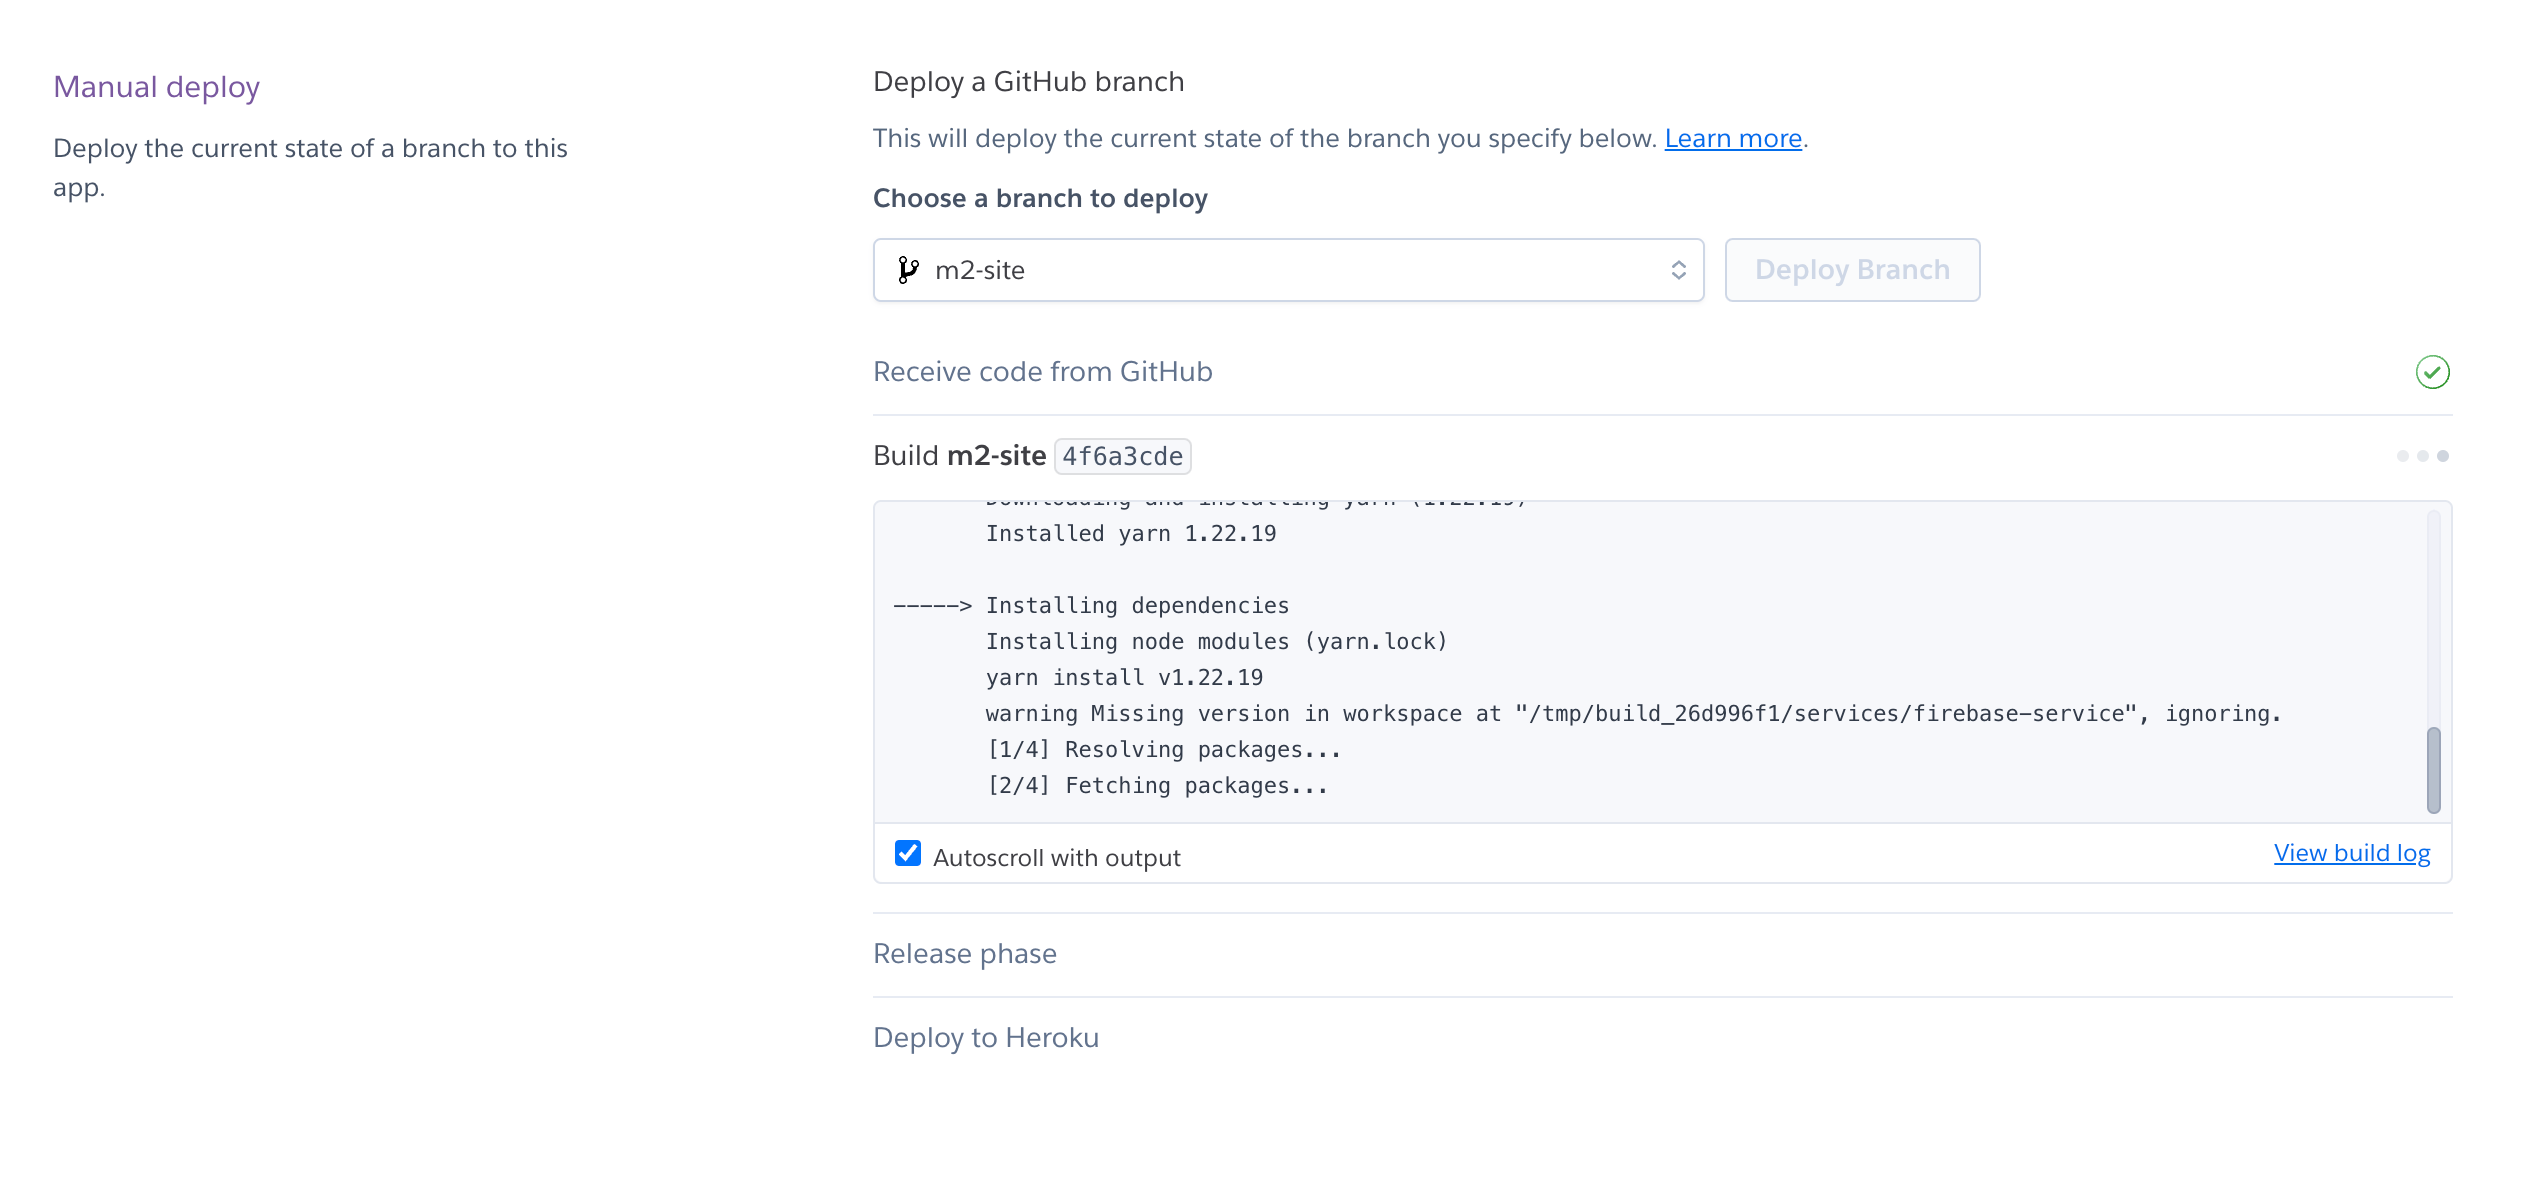
Task: Open the Learn more link
Action: 1733,138
